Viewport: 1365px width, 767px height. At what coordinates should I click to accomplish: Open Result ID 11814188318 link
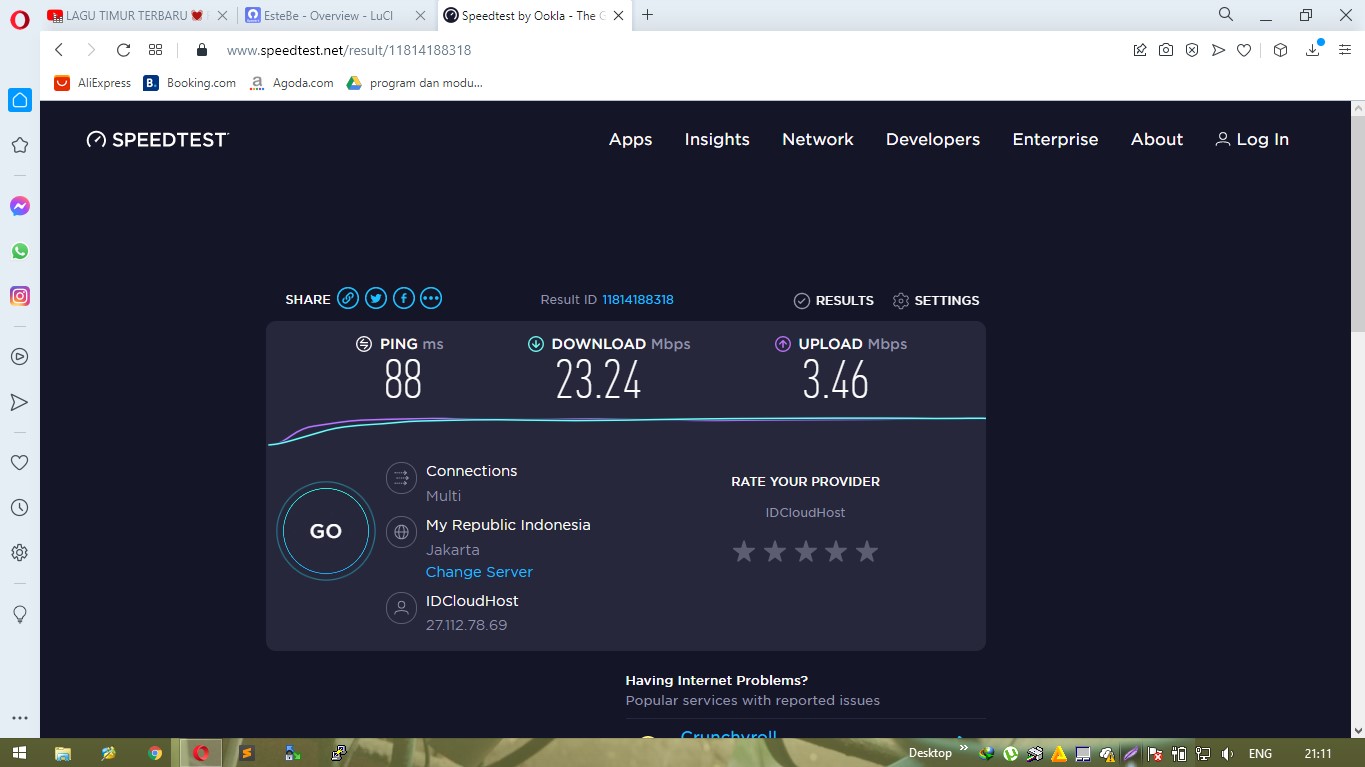(x=638, y=300)
